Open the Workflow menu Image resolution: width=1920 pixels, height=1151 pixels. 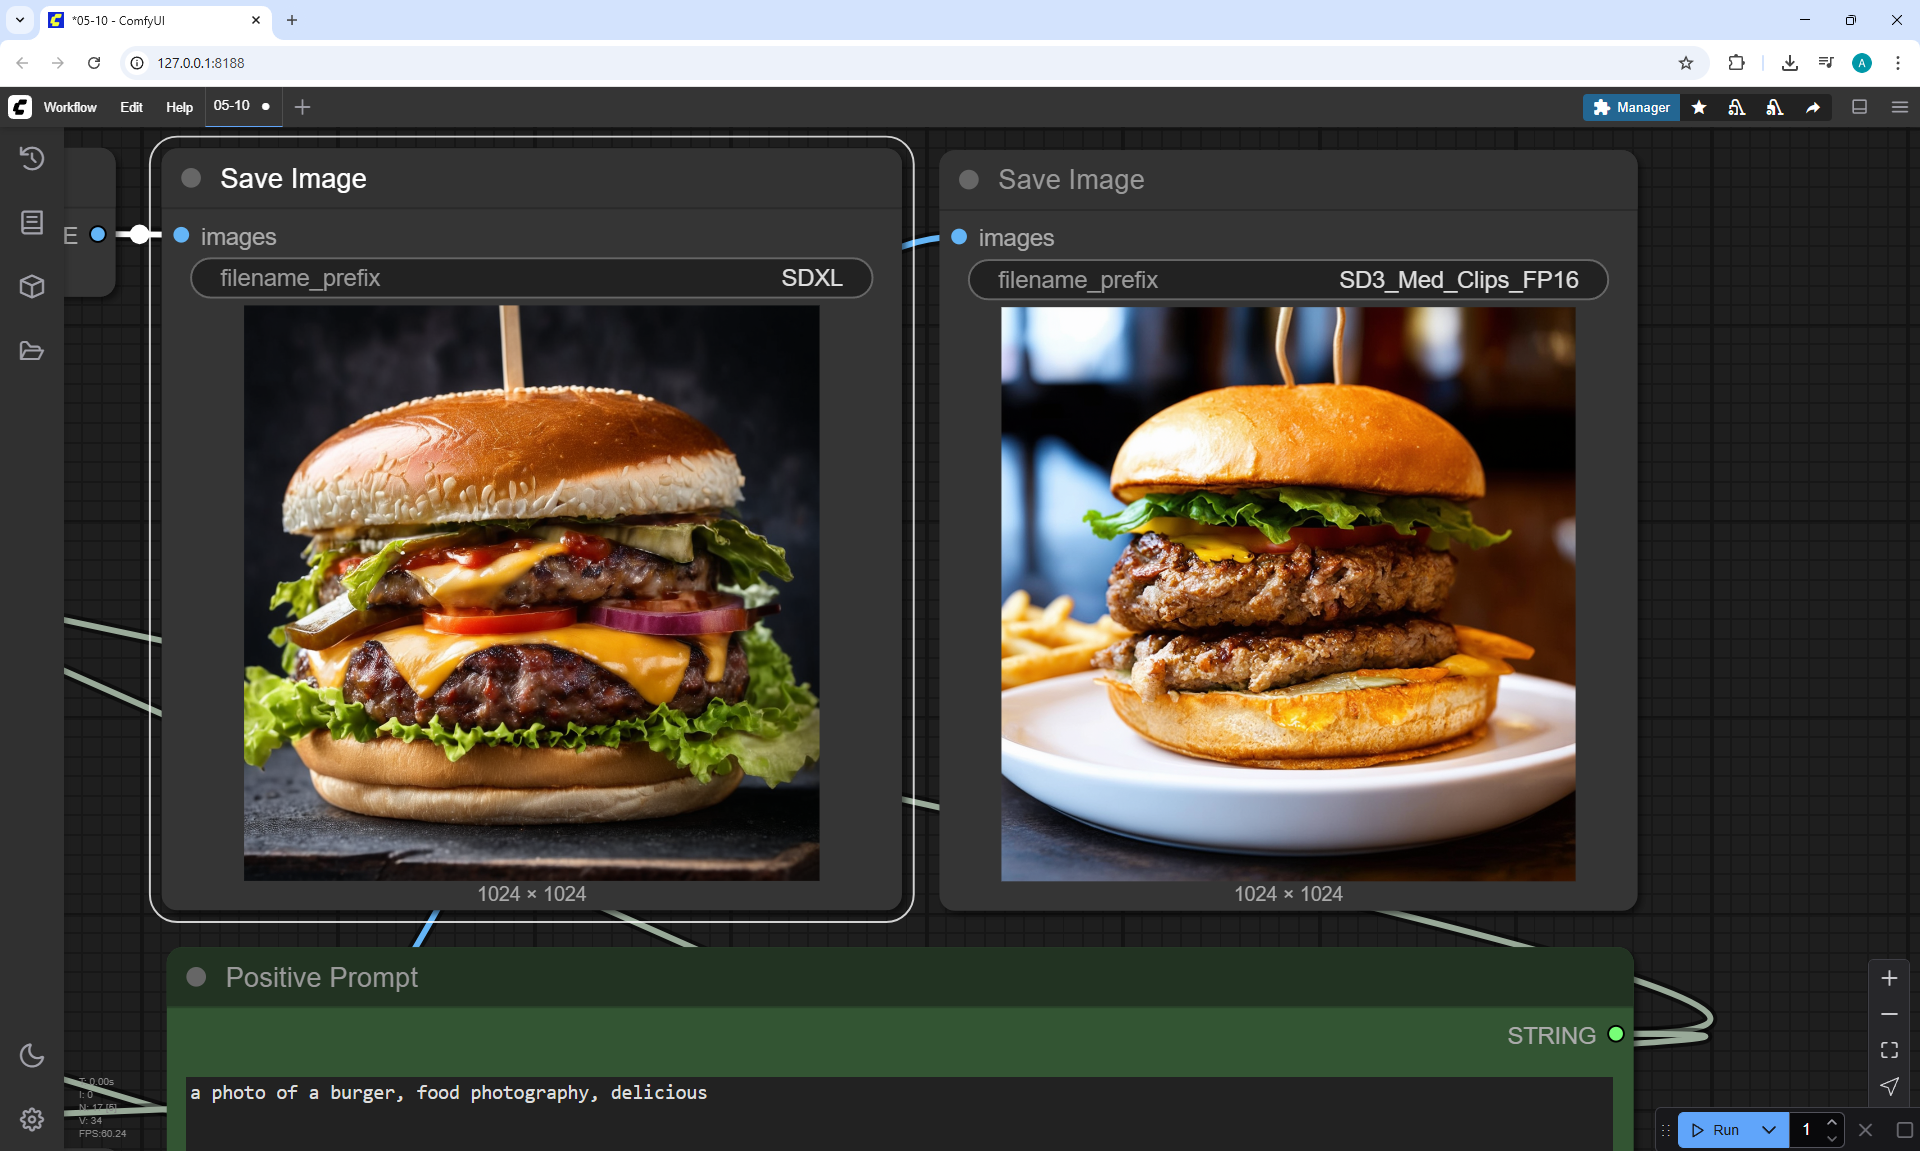coord(70,107)
